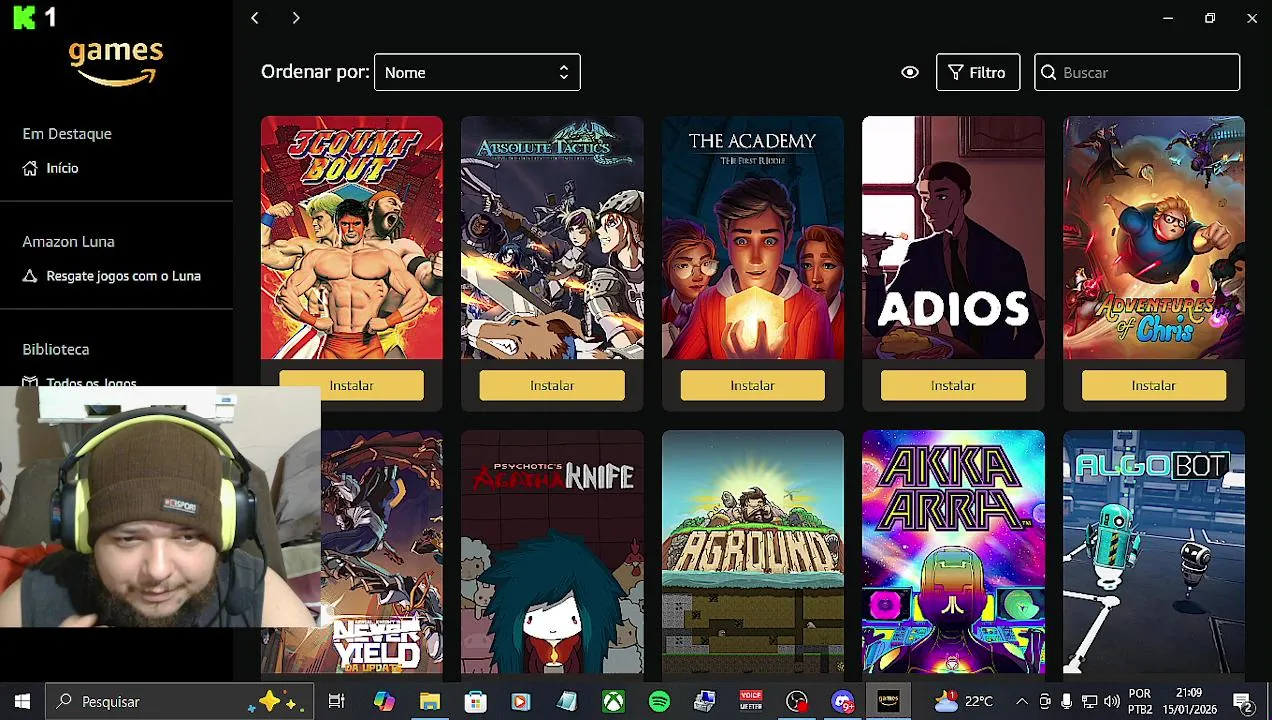1272x720 pixels.
Task: Open Discord from the taskbar
Action: point(843,701)
